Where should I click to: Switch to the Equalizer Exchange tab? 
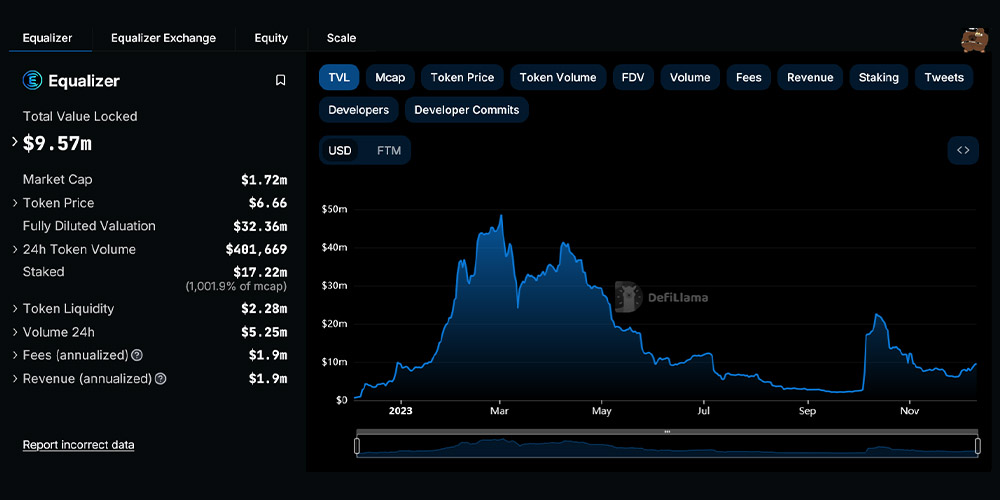coord(163,38)
